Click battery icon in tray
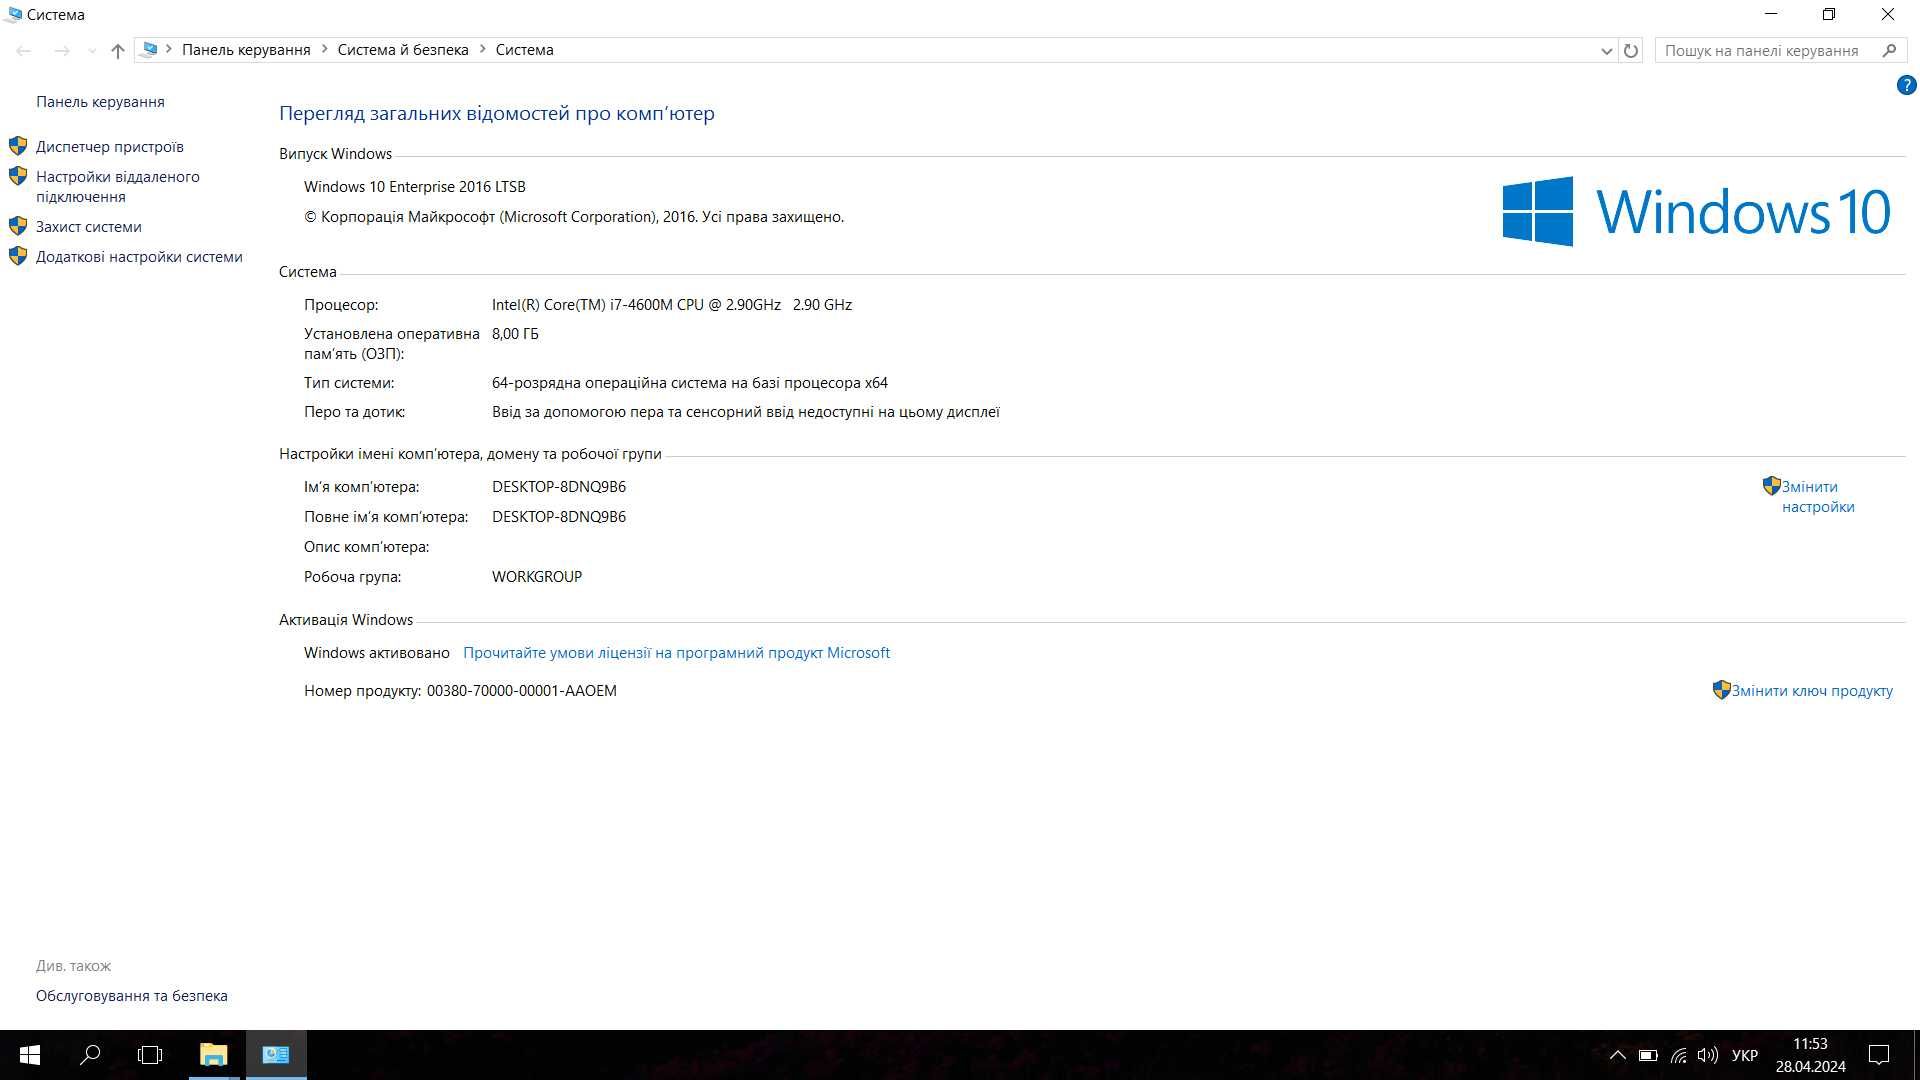The width and height of the screenshot is (1920, 1080). (x=1648, y=1055)
